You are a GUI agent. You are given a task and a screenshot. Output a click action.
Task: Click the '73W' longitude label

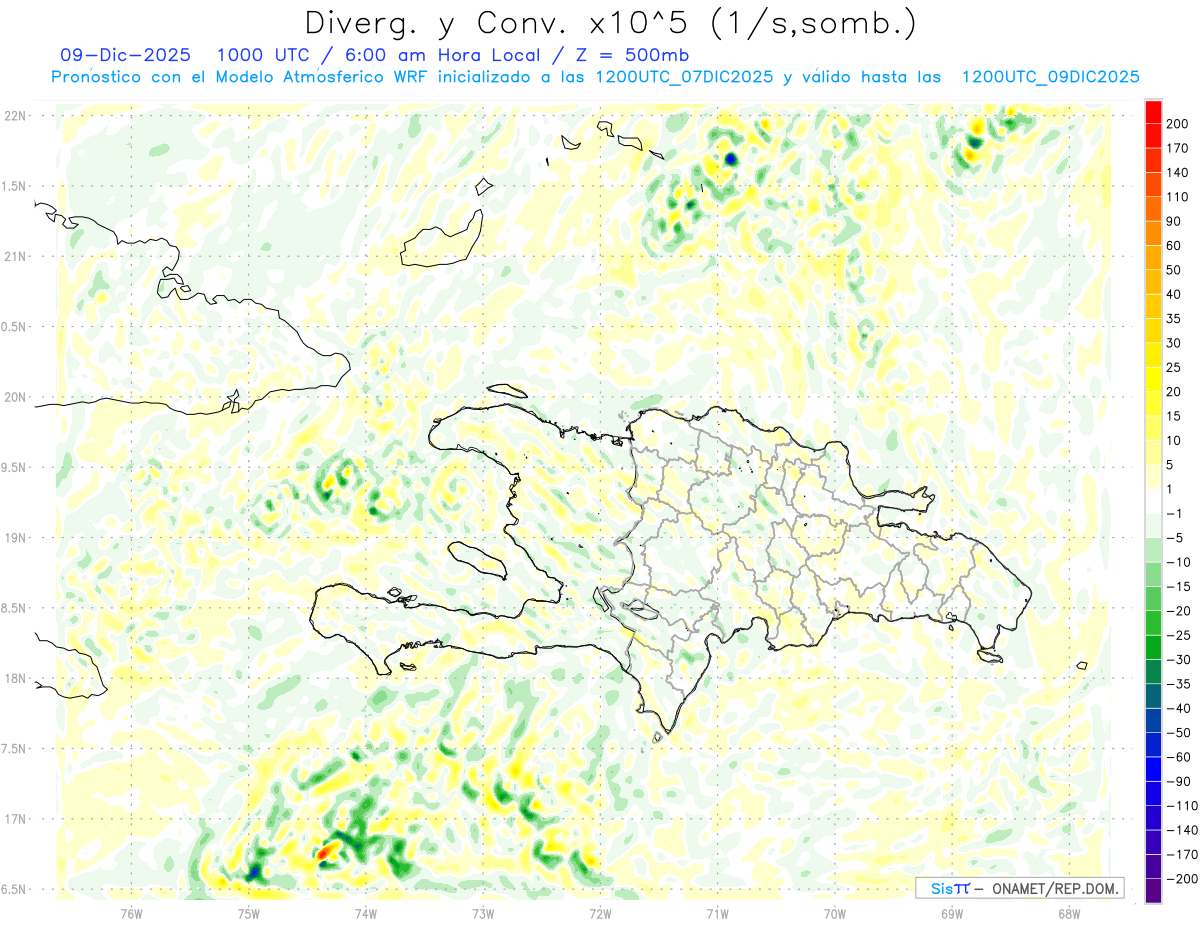click(483, 913)
